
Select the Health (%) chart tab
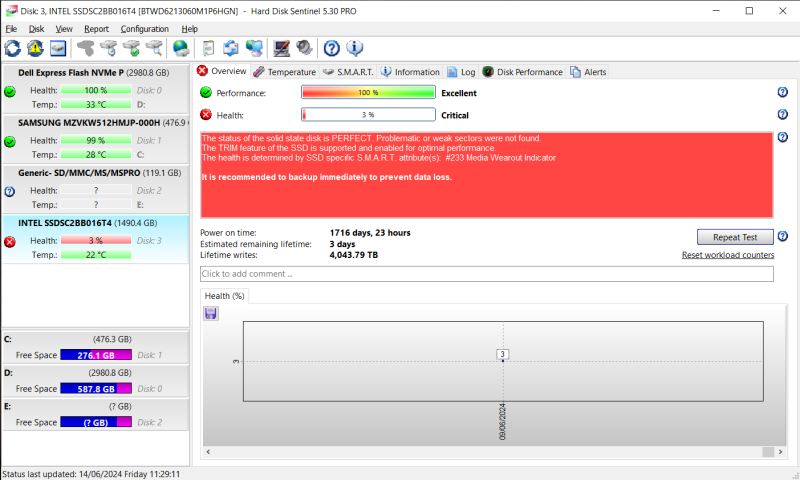click(224, 296)
